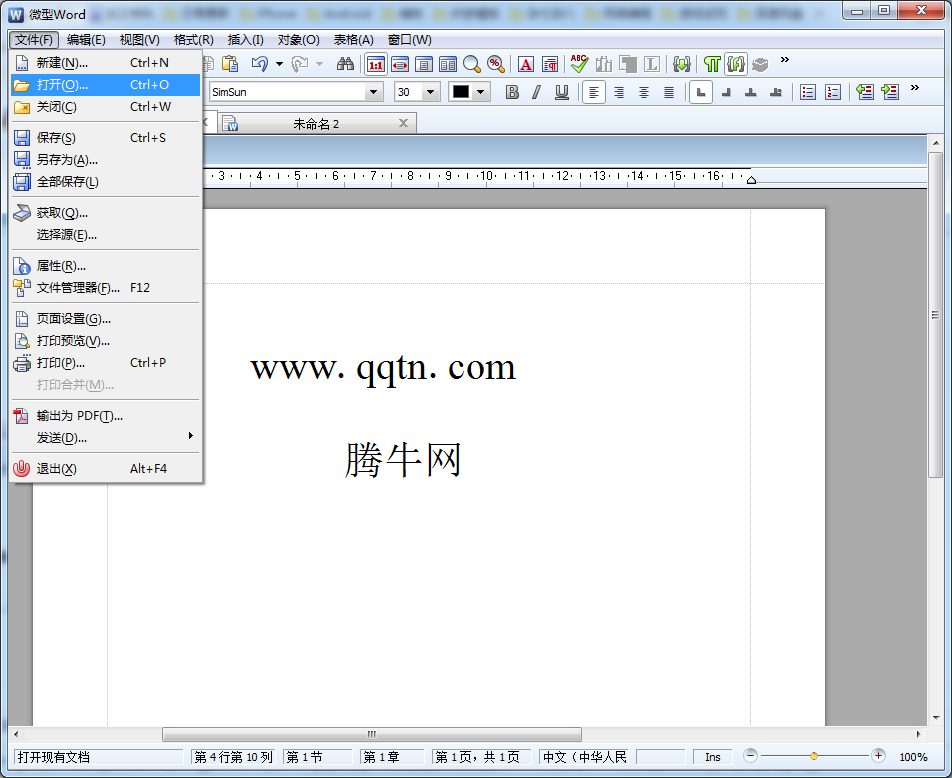This screenshot has height=778, width=952.
Task: Toggle formatting marks pilcrow icon
Action: pos(712,64)
